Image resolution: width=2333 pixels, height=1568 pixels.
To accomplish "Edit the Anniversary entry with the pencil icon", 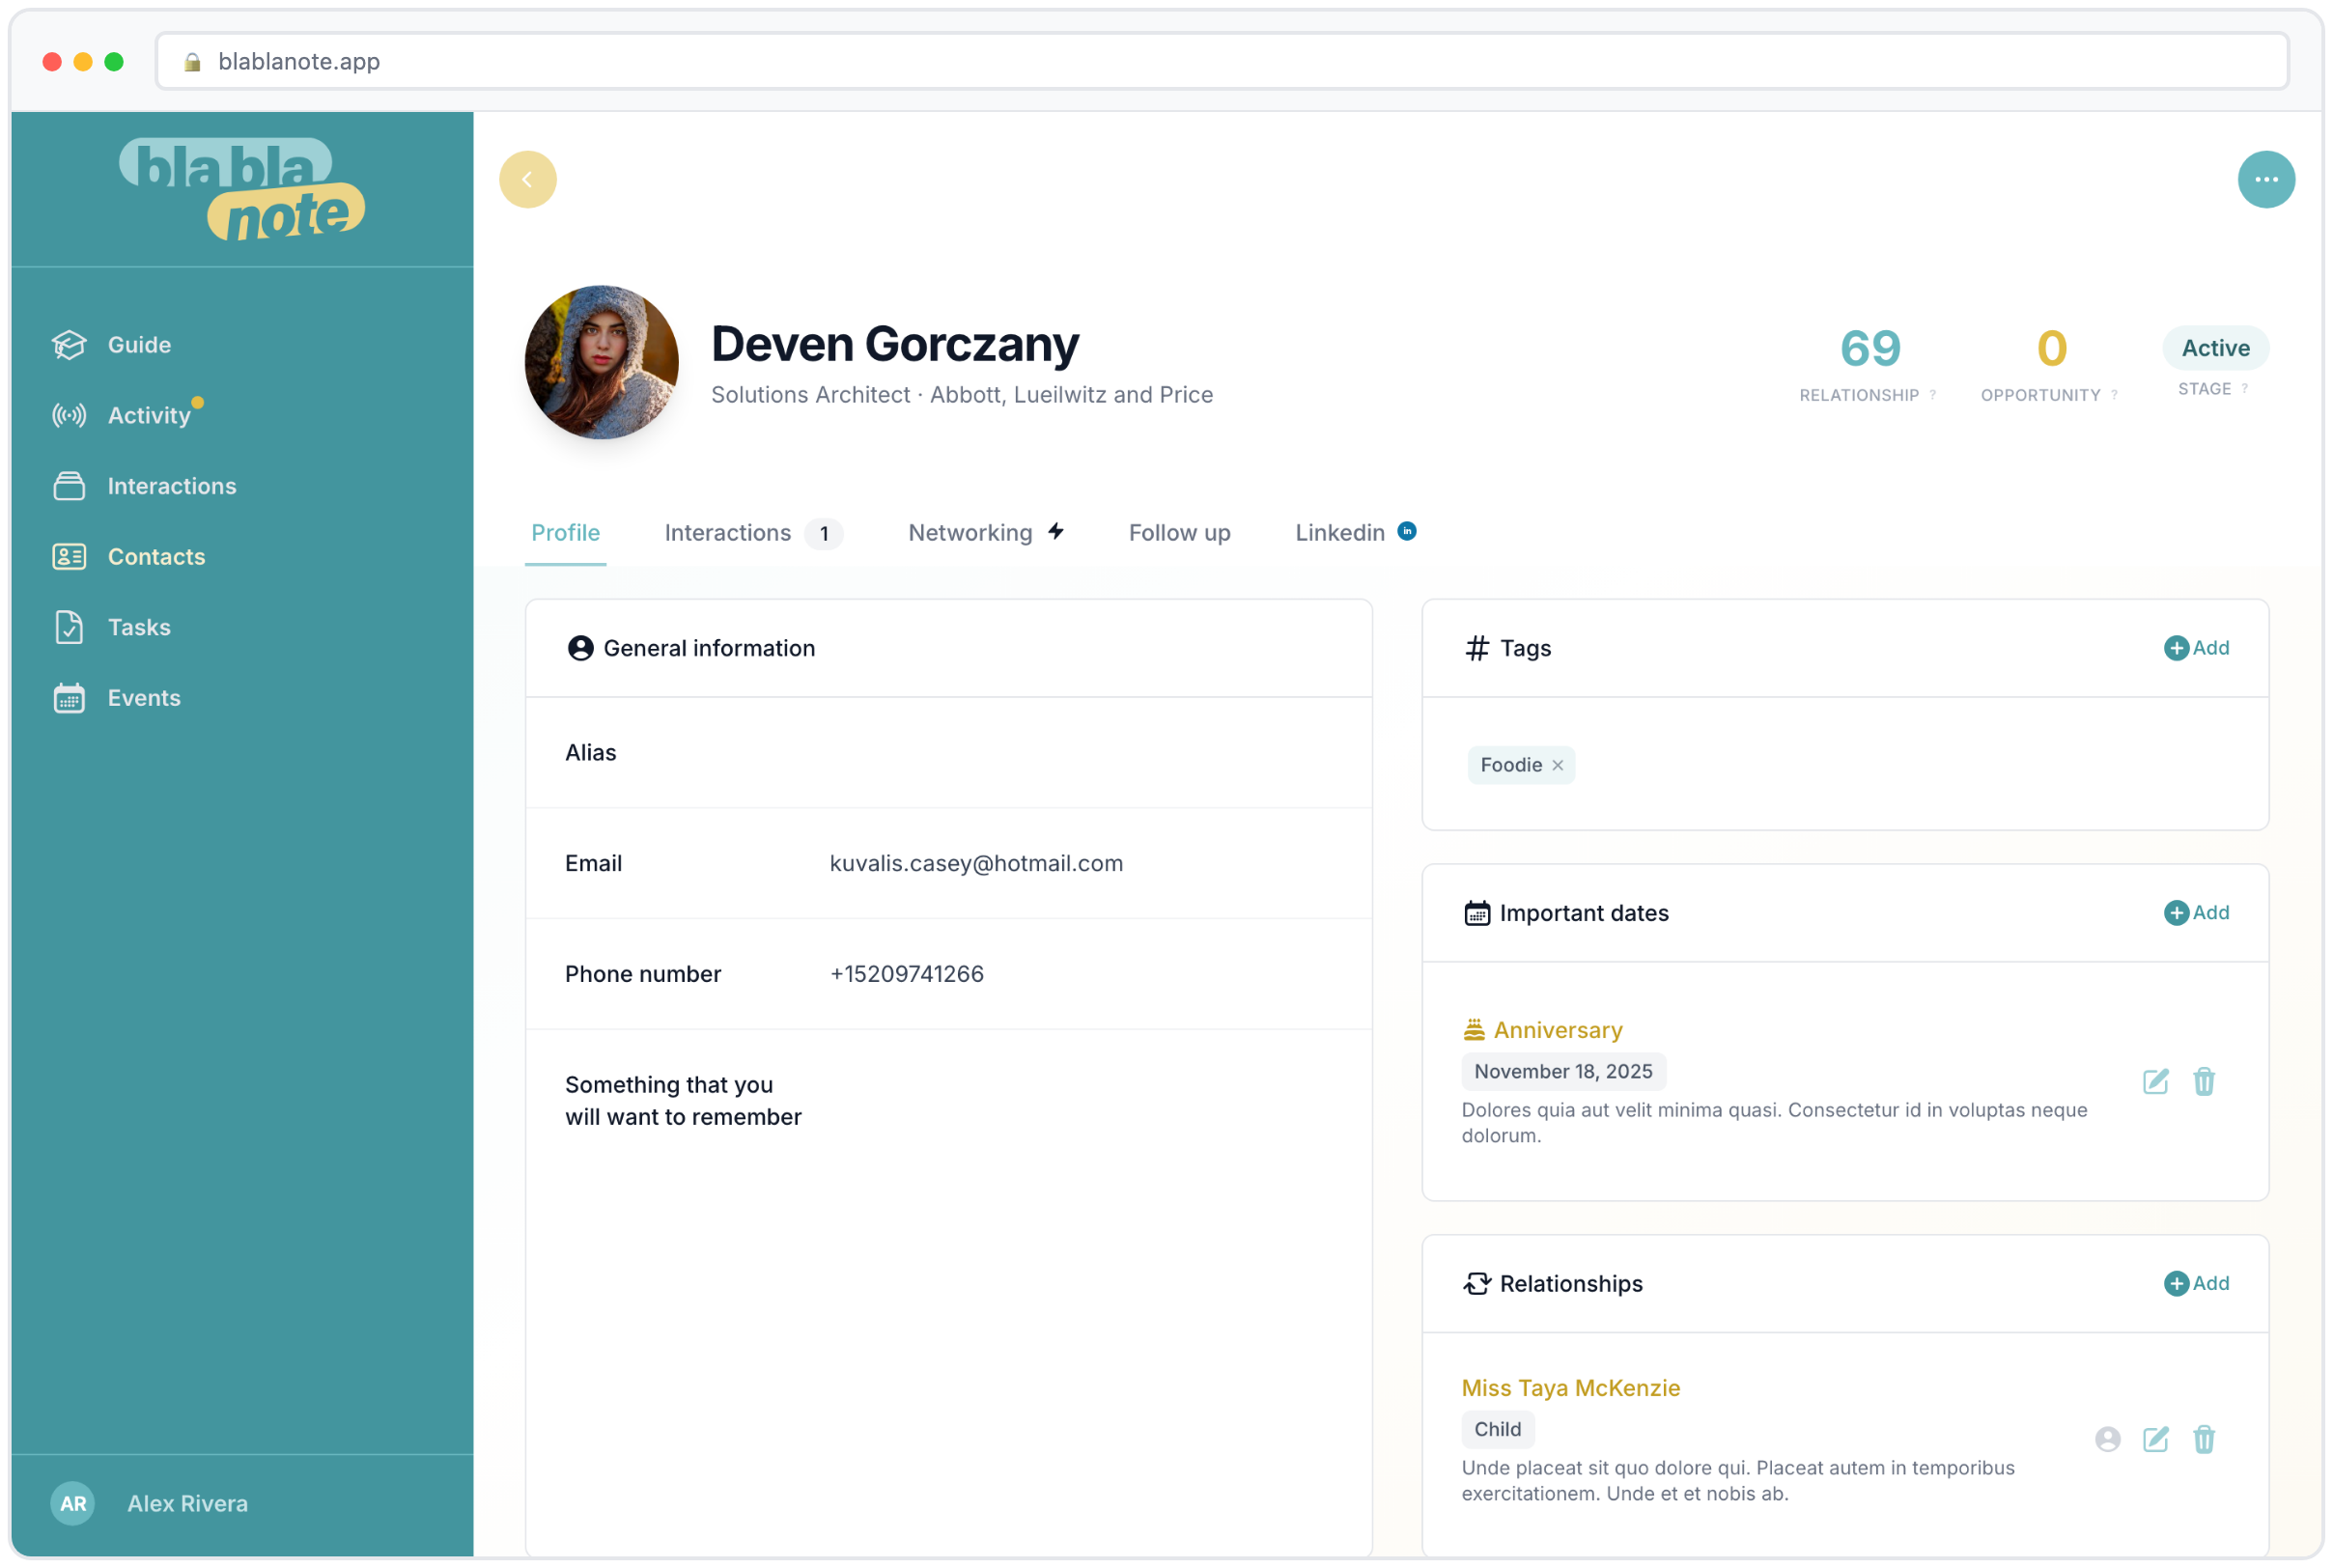I will click(2156, 1082).
